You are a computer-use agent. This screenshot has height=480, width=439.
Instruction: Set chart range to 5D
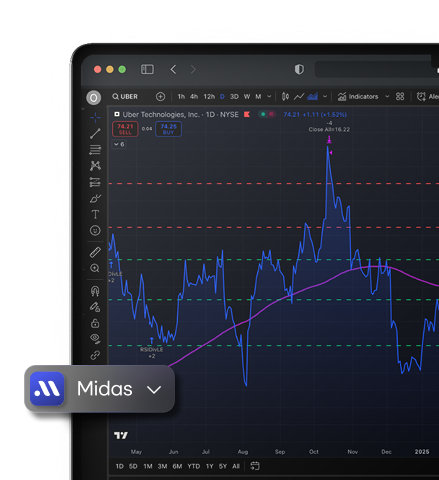133,466
